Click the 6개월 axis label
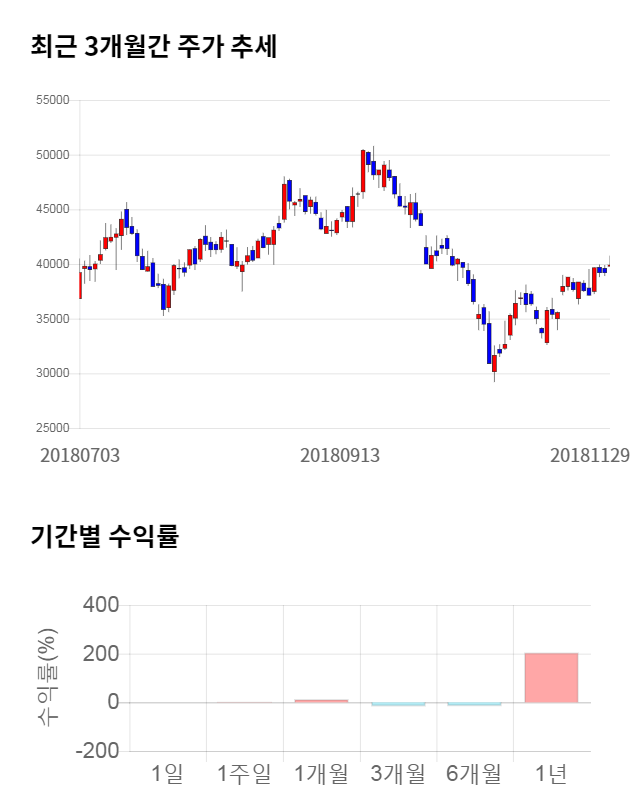 (x=474, y=773)
